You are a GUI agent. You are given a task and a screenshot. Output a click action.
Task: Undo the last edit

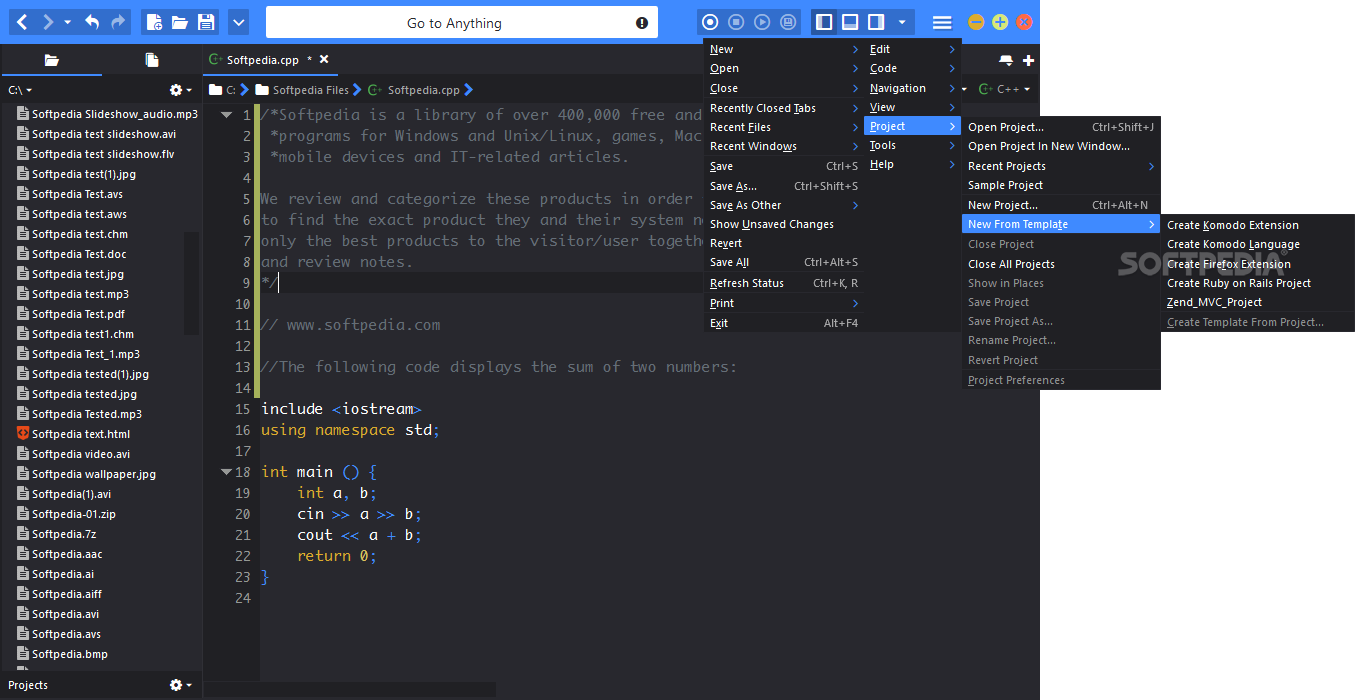92,22
